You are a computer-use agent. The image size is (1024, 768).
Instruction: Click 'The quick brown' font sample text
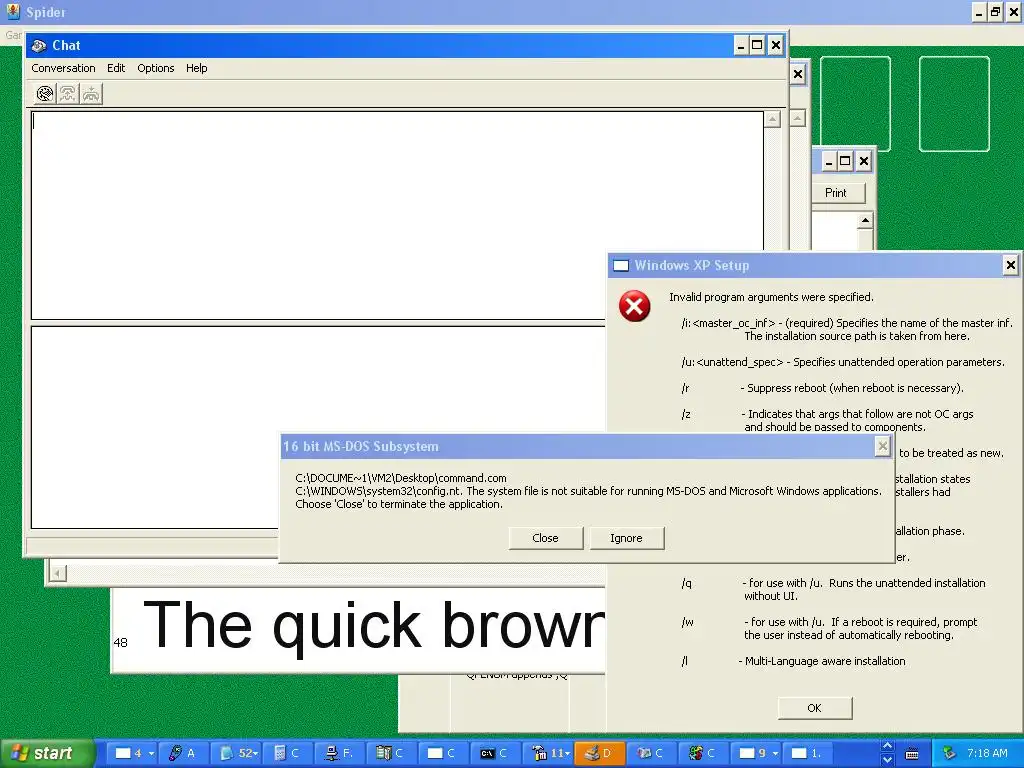(x=374, y=626)
